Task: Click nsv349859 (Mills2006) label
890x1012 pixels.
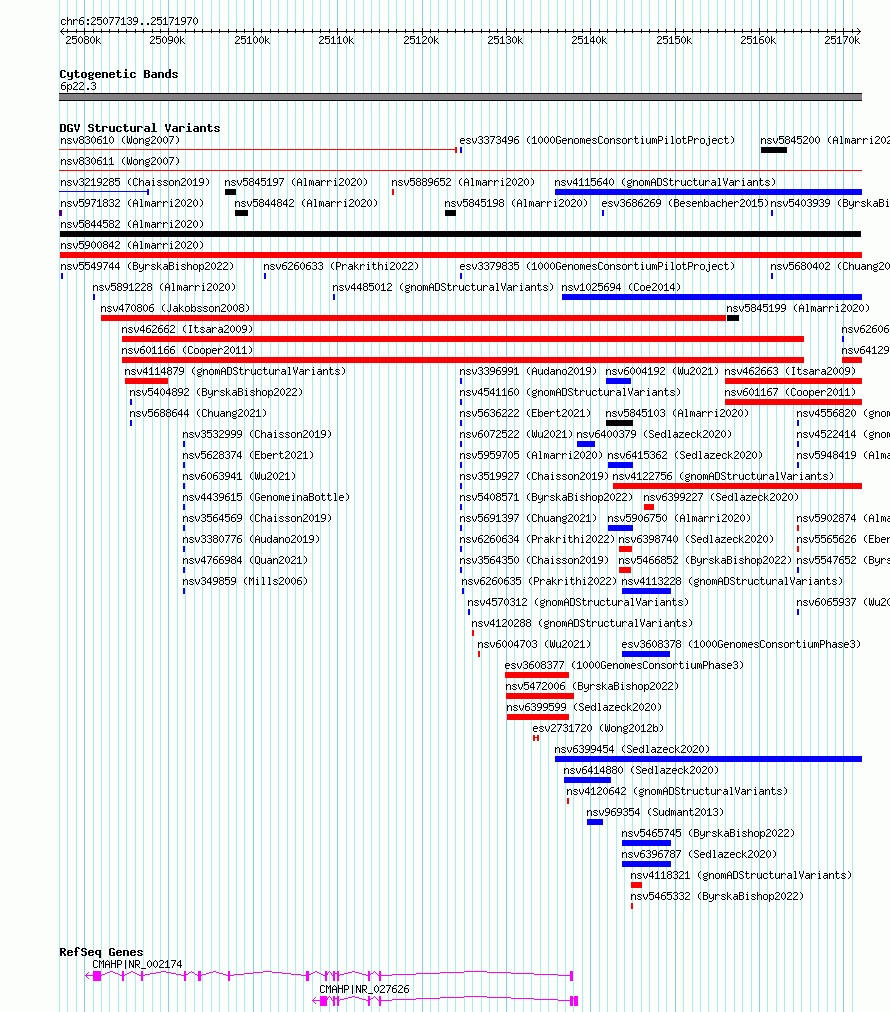Action: (245, 582)
